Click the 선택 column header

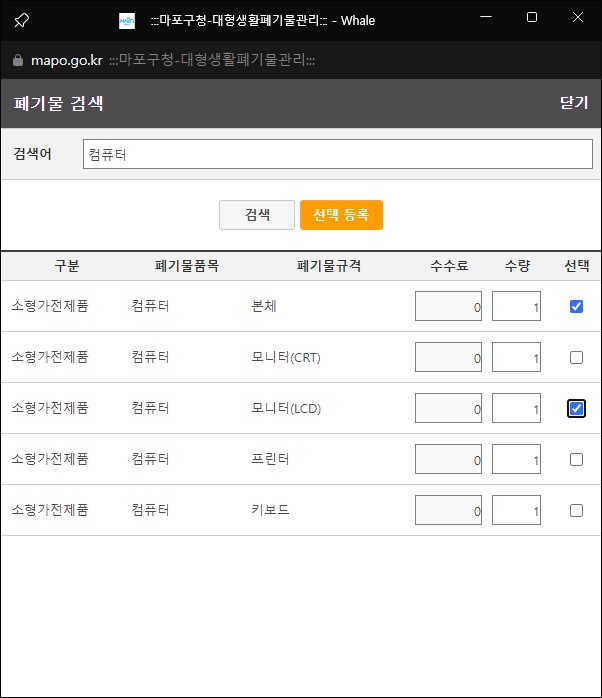click(577, 266)
